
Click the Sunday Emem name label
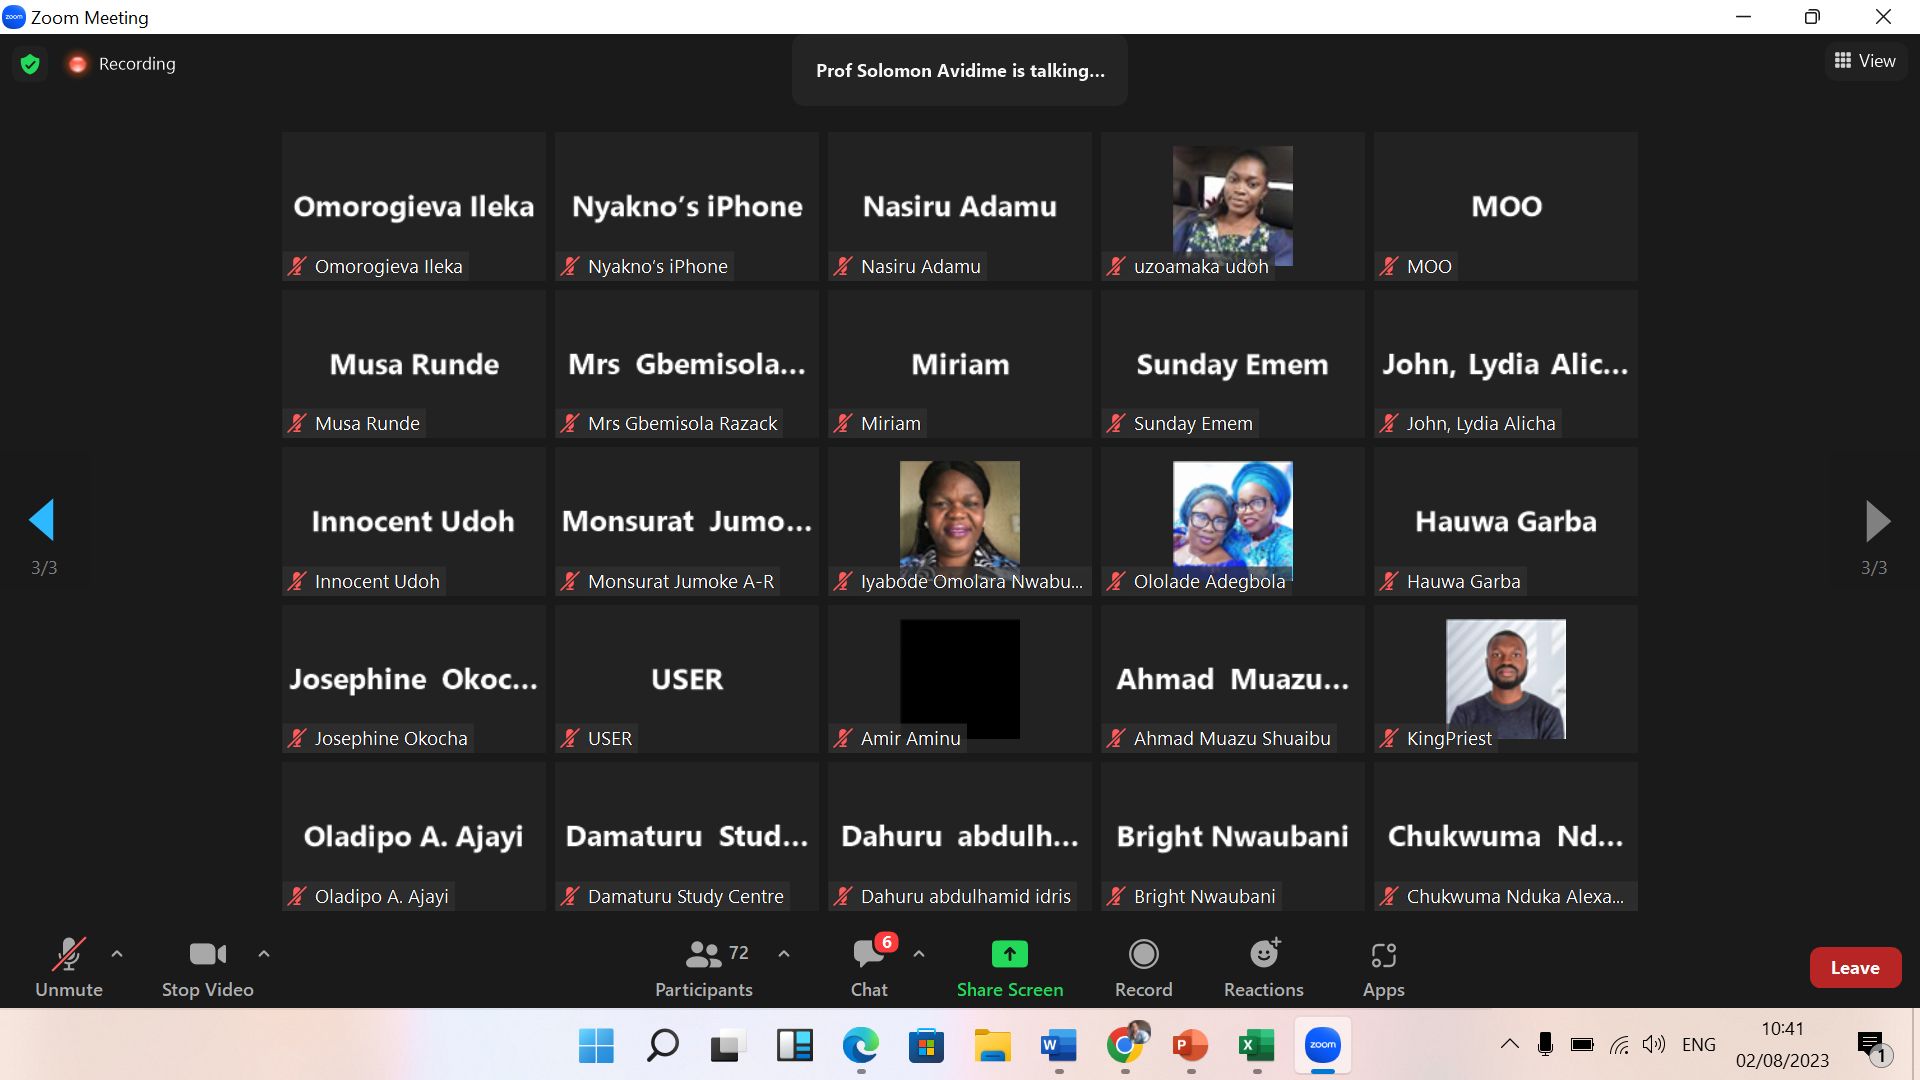1193,423
